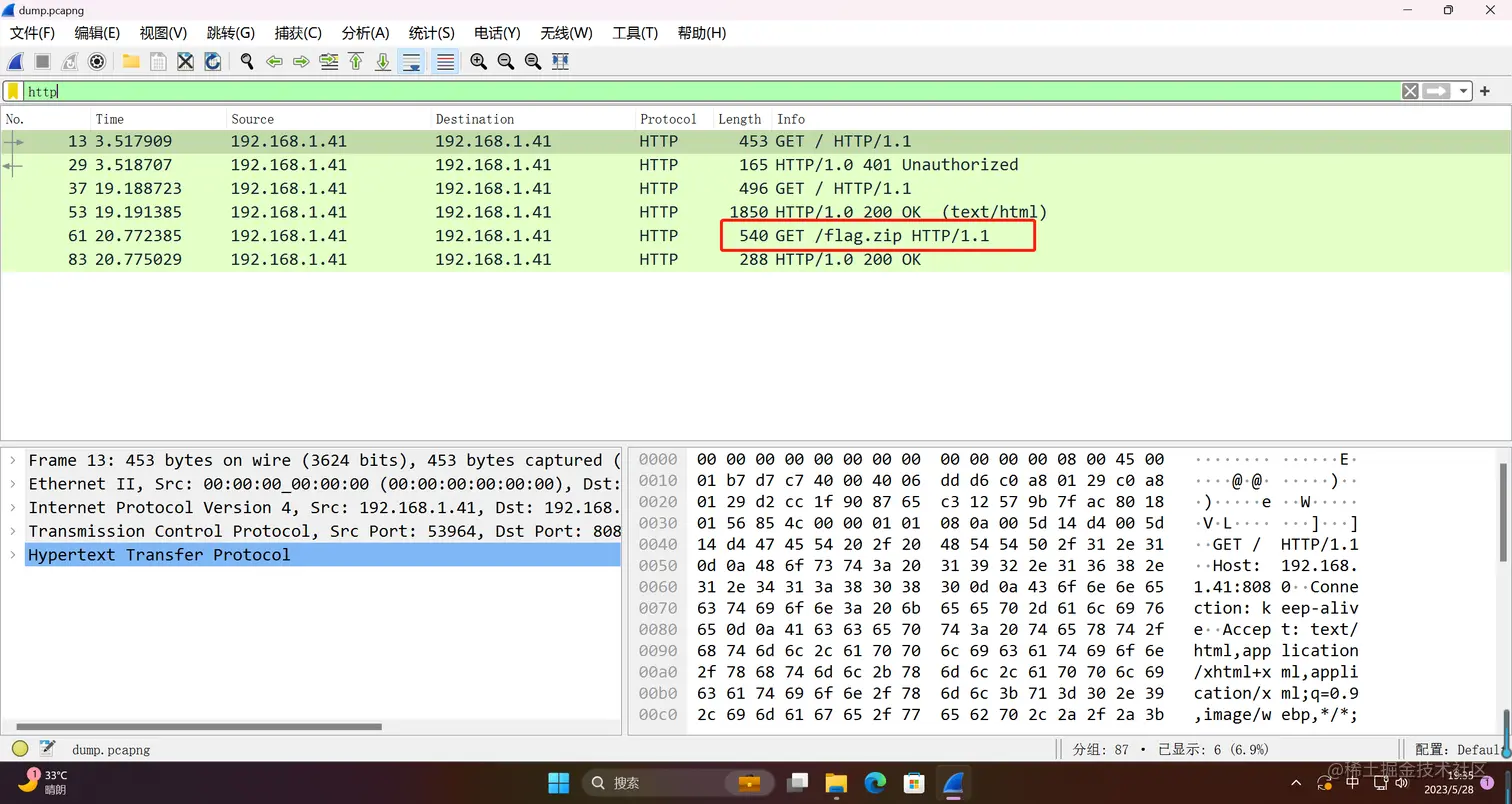Expand the Ethernet II tree node
This screenshot has height=804, width=1512.
(x=12, y=484)
